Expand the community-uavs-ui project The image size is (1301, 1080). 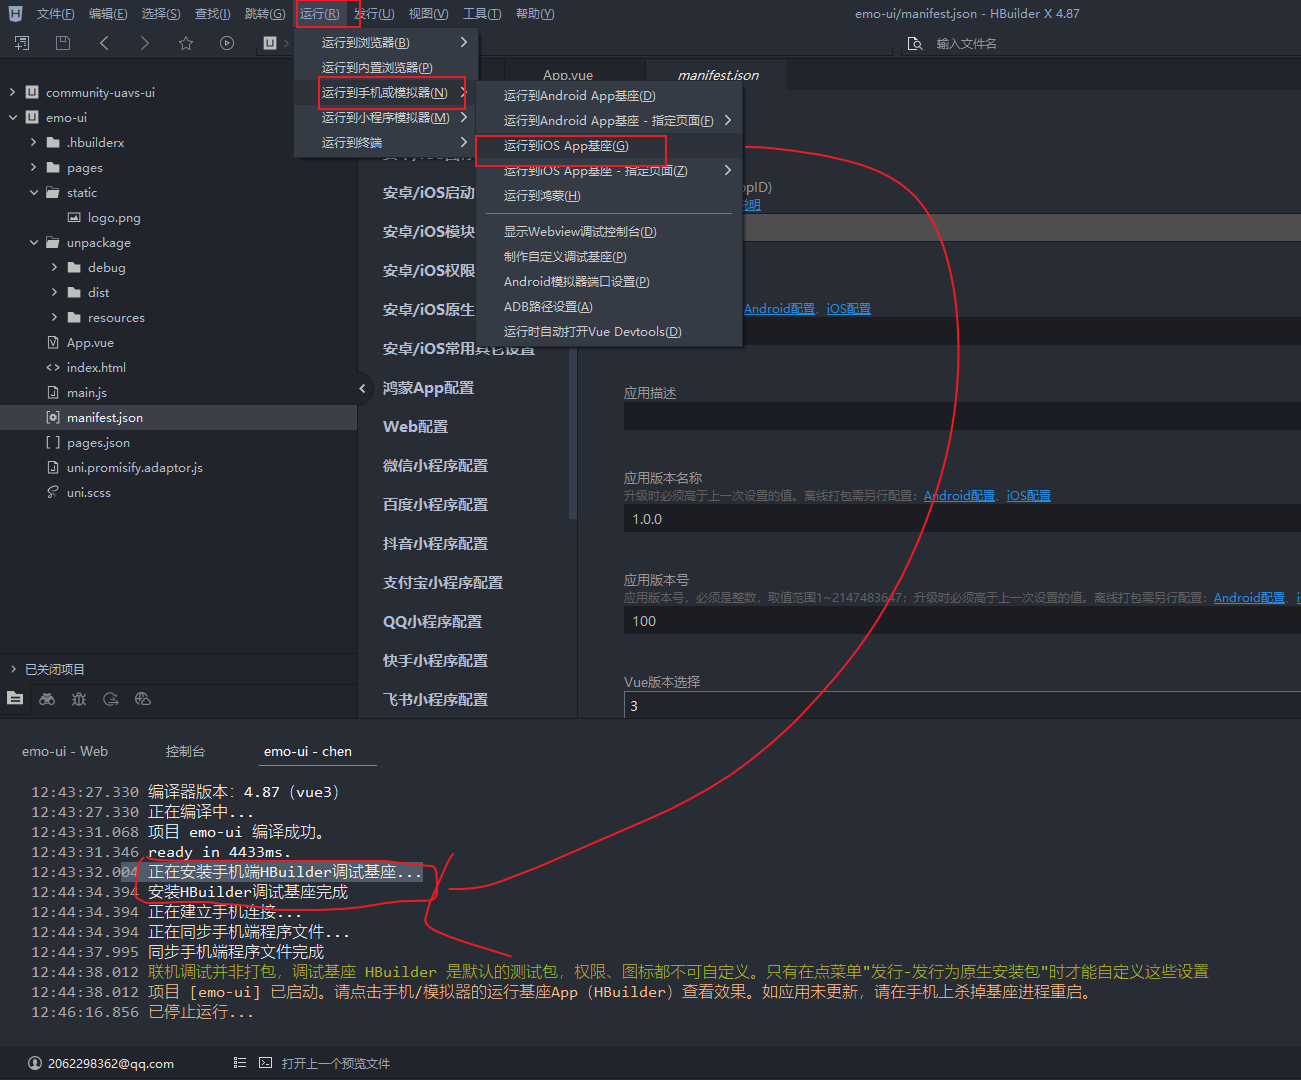(12, 92)
